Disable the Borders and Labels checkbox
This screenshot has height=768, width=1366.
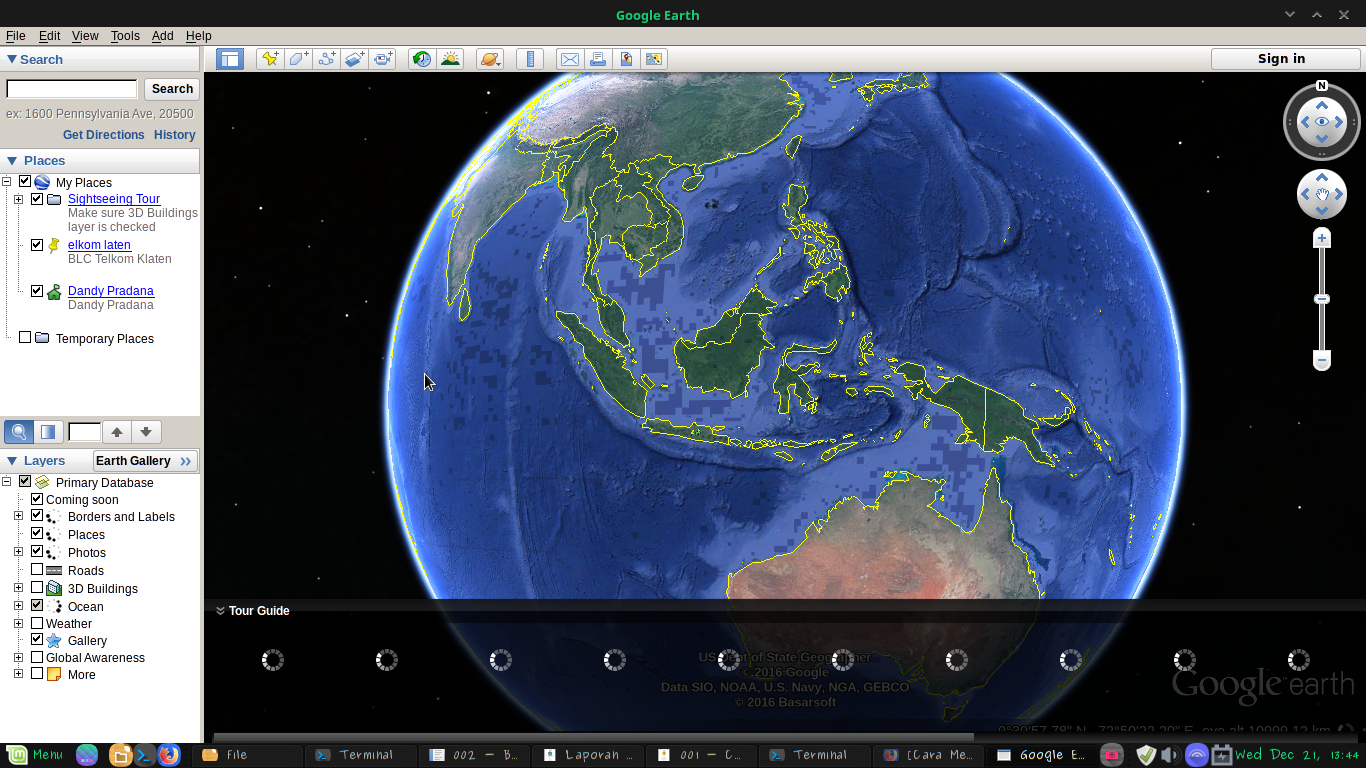coord(37,516)
